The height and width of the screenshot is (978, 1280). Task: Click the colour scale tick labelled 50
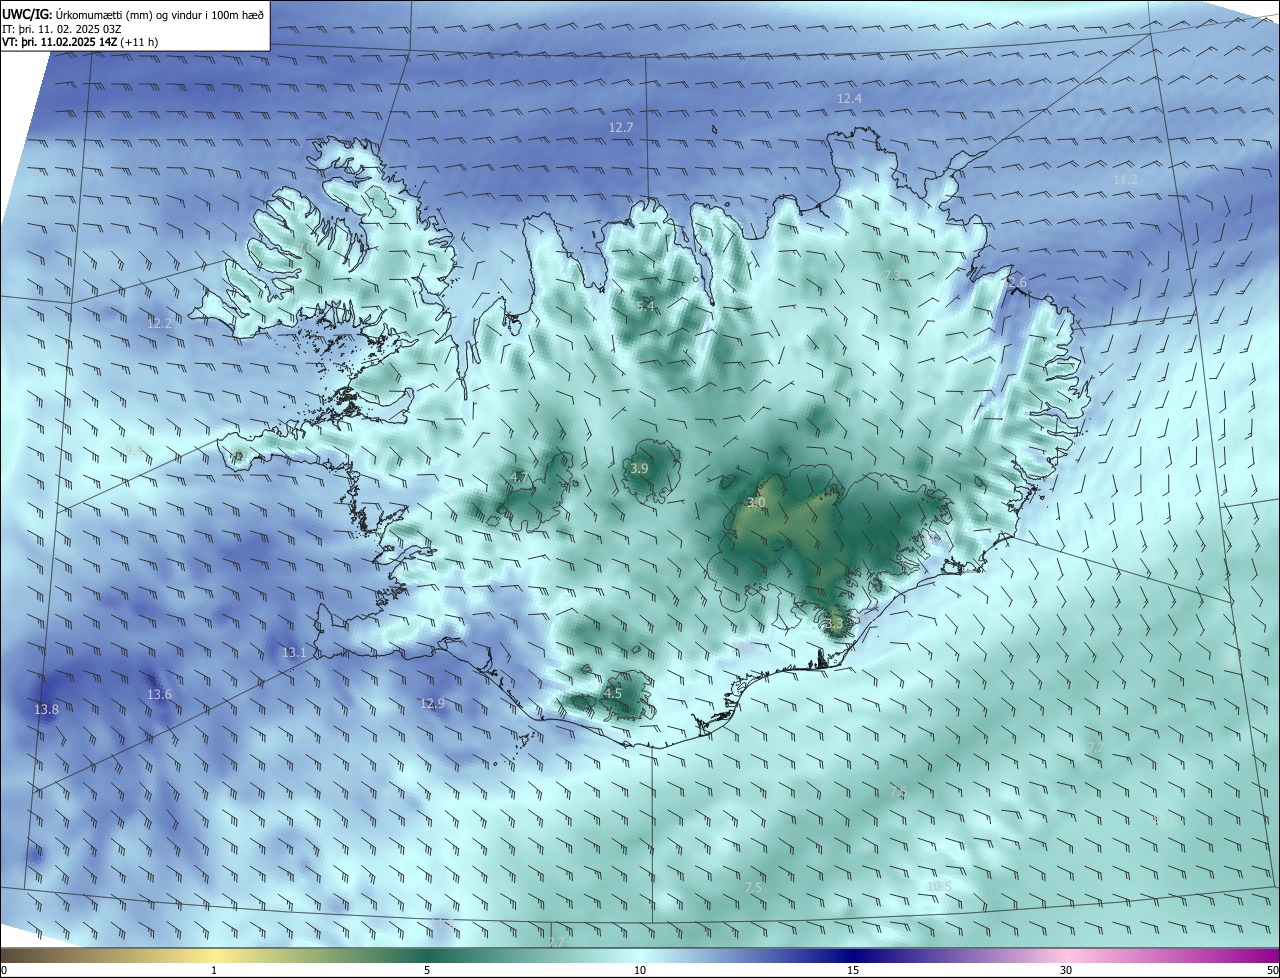(x=1272, y=970)
